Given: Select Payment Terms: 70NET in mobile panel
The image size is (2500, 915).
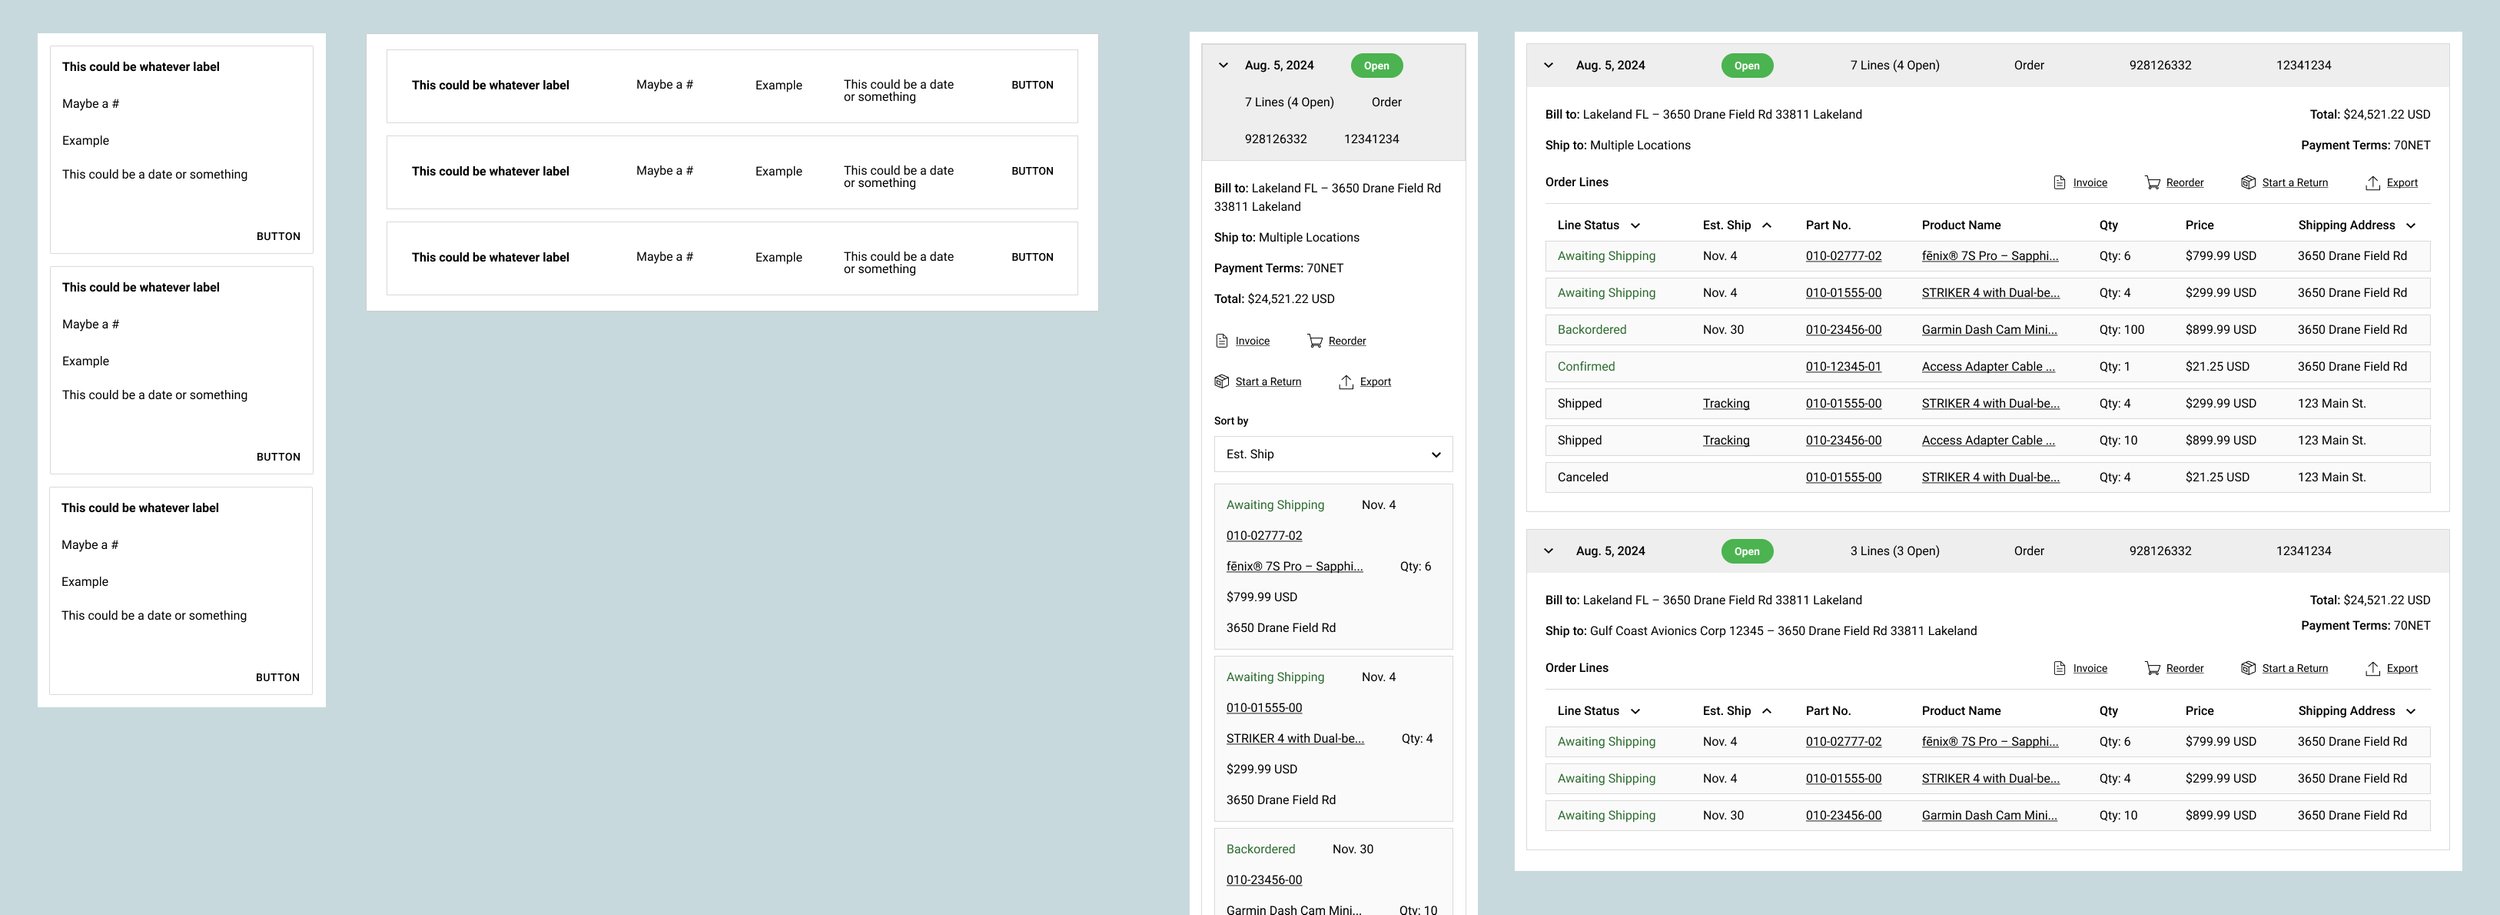Looking at the screenshot, I should pos(1278,269).
